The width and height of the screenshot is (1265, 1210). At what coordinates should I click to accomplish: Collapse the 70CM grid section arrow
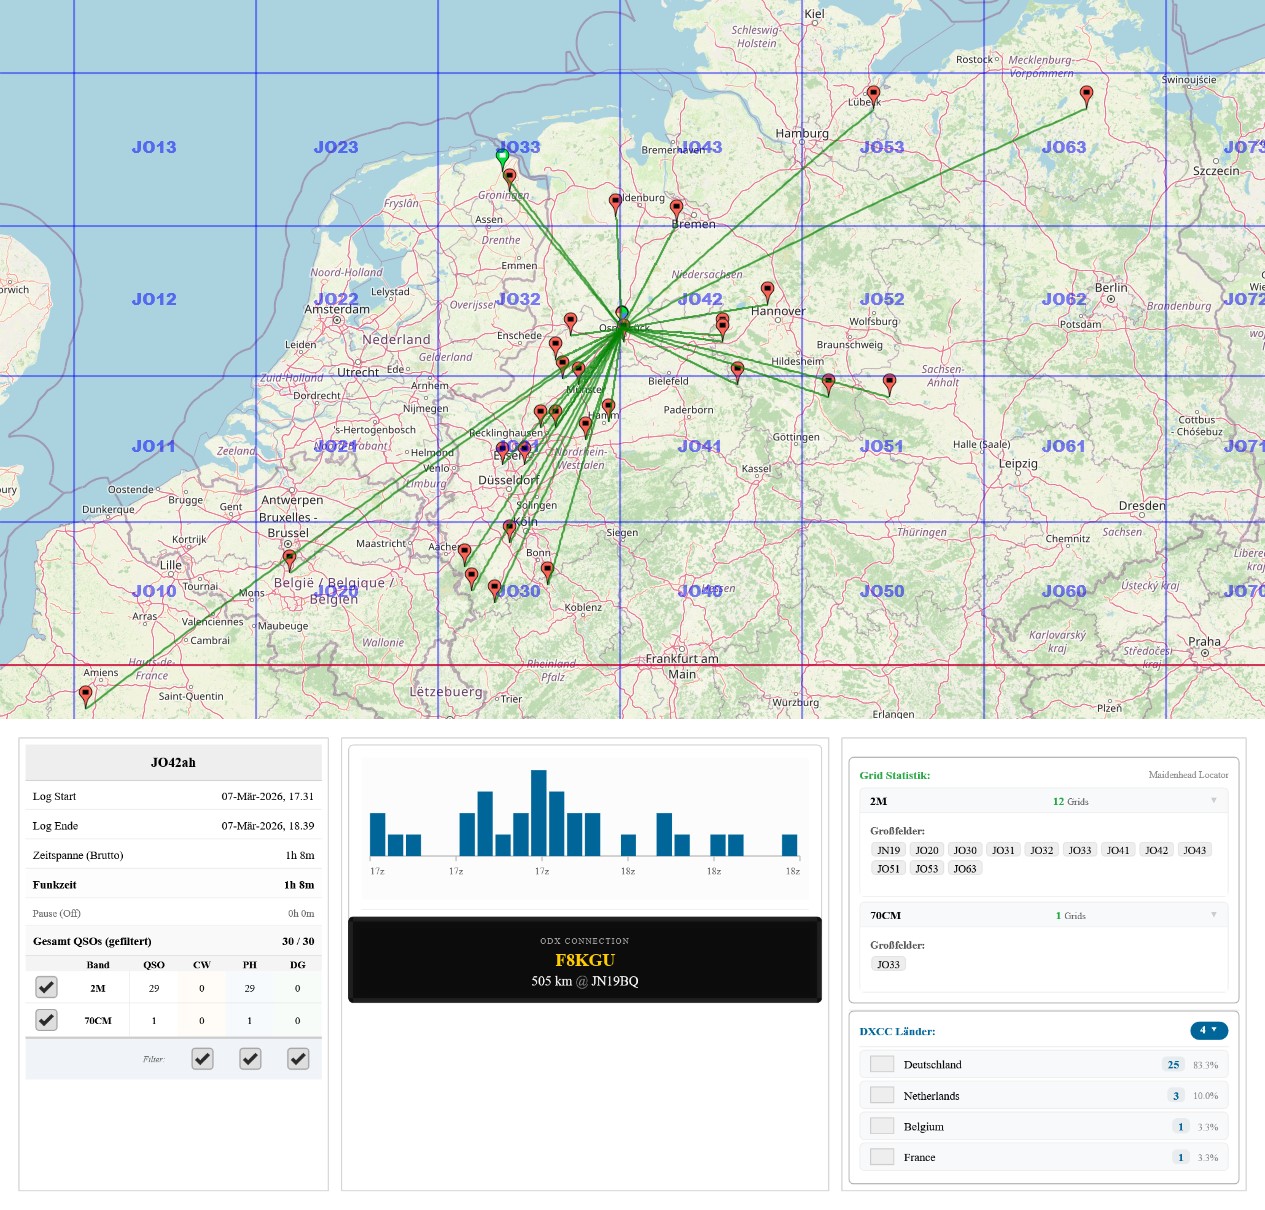(x=1213, y=915)
